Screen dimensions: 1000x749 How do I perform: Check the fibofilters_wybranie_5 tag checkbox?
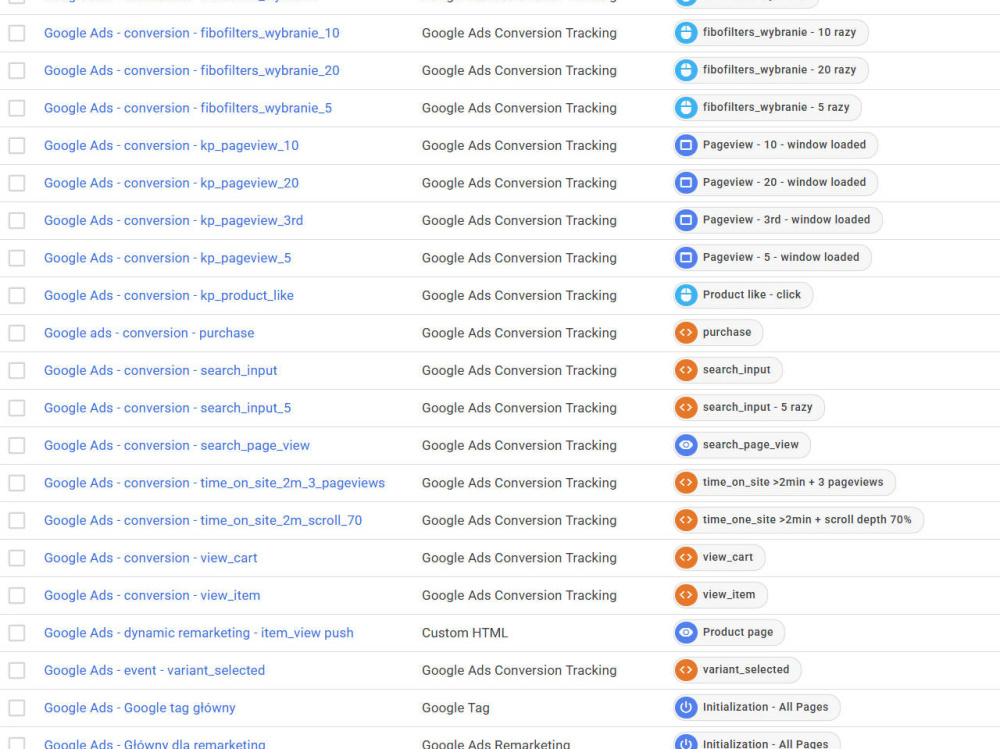tap(17, 108)
